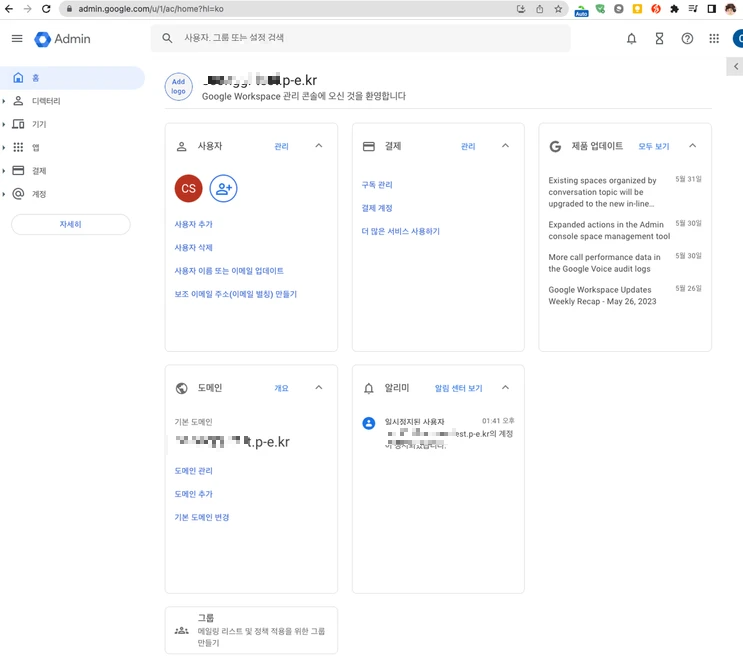The image size is (743, 664).
Task: Click the 자세히 button in sidebar
Action: click(71, 224)
